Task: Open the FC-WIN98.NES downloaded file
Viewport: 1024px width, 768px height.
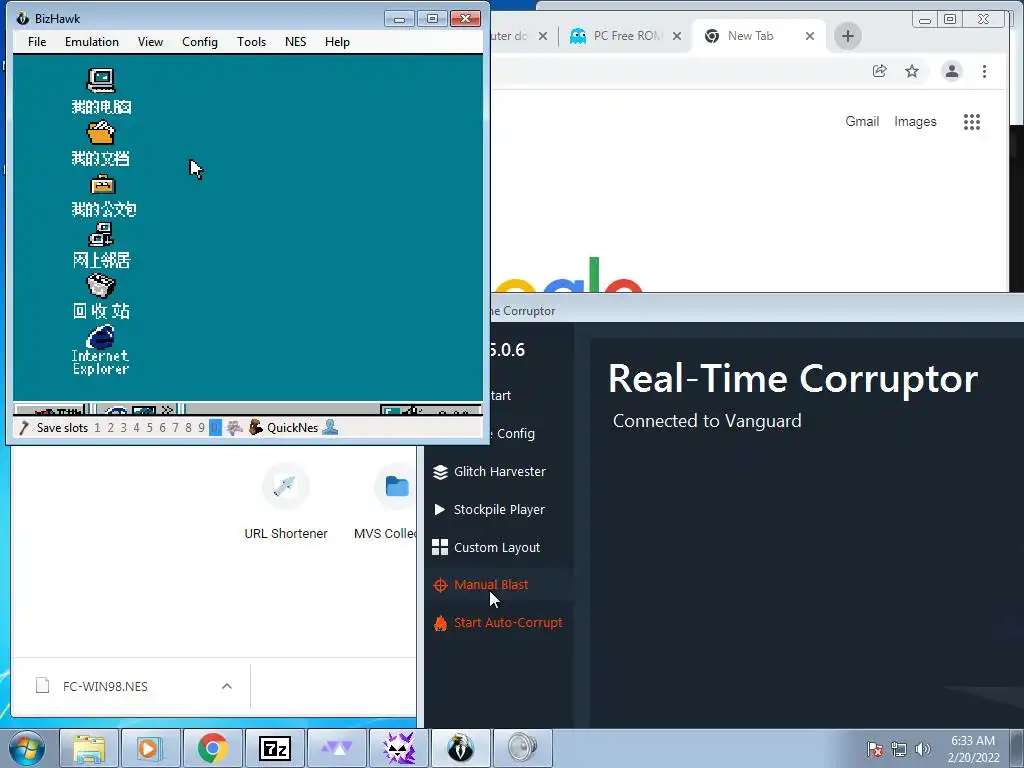Action: click(105, 686)
